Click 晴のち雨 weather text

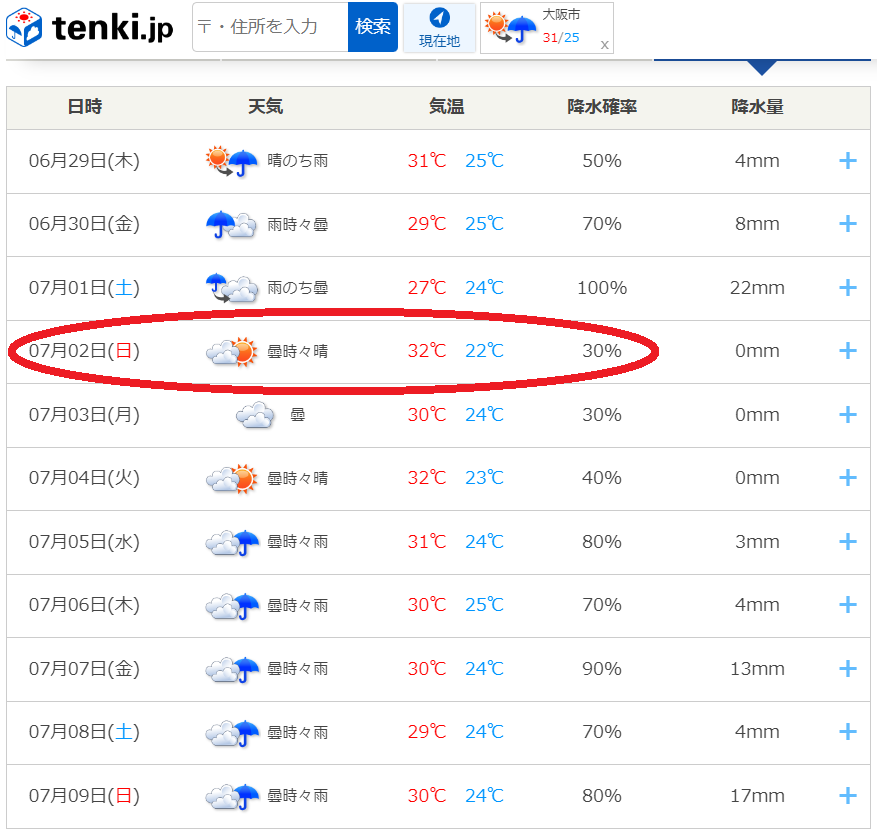[x=298, y=161]
